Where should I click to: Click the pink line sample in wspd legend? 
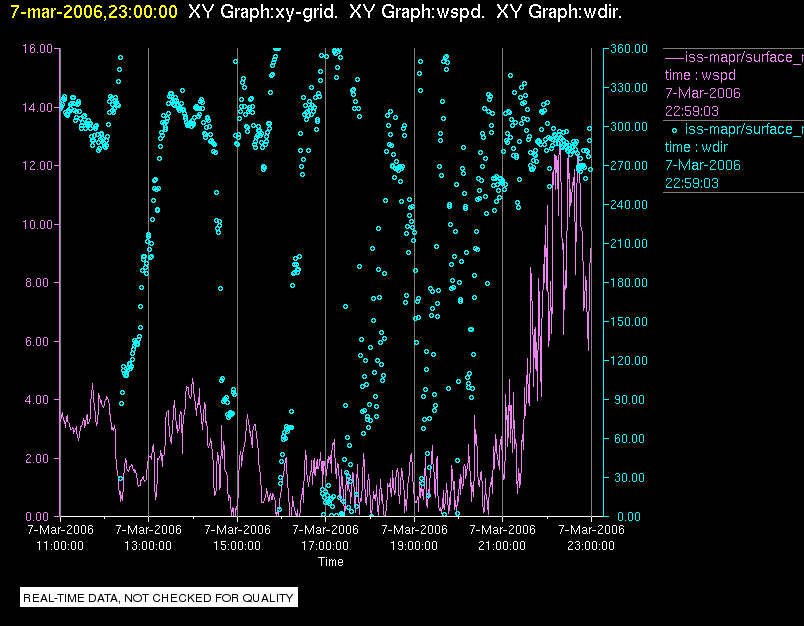[x=674, y=57]
